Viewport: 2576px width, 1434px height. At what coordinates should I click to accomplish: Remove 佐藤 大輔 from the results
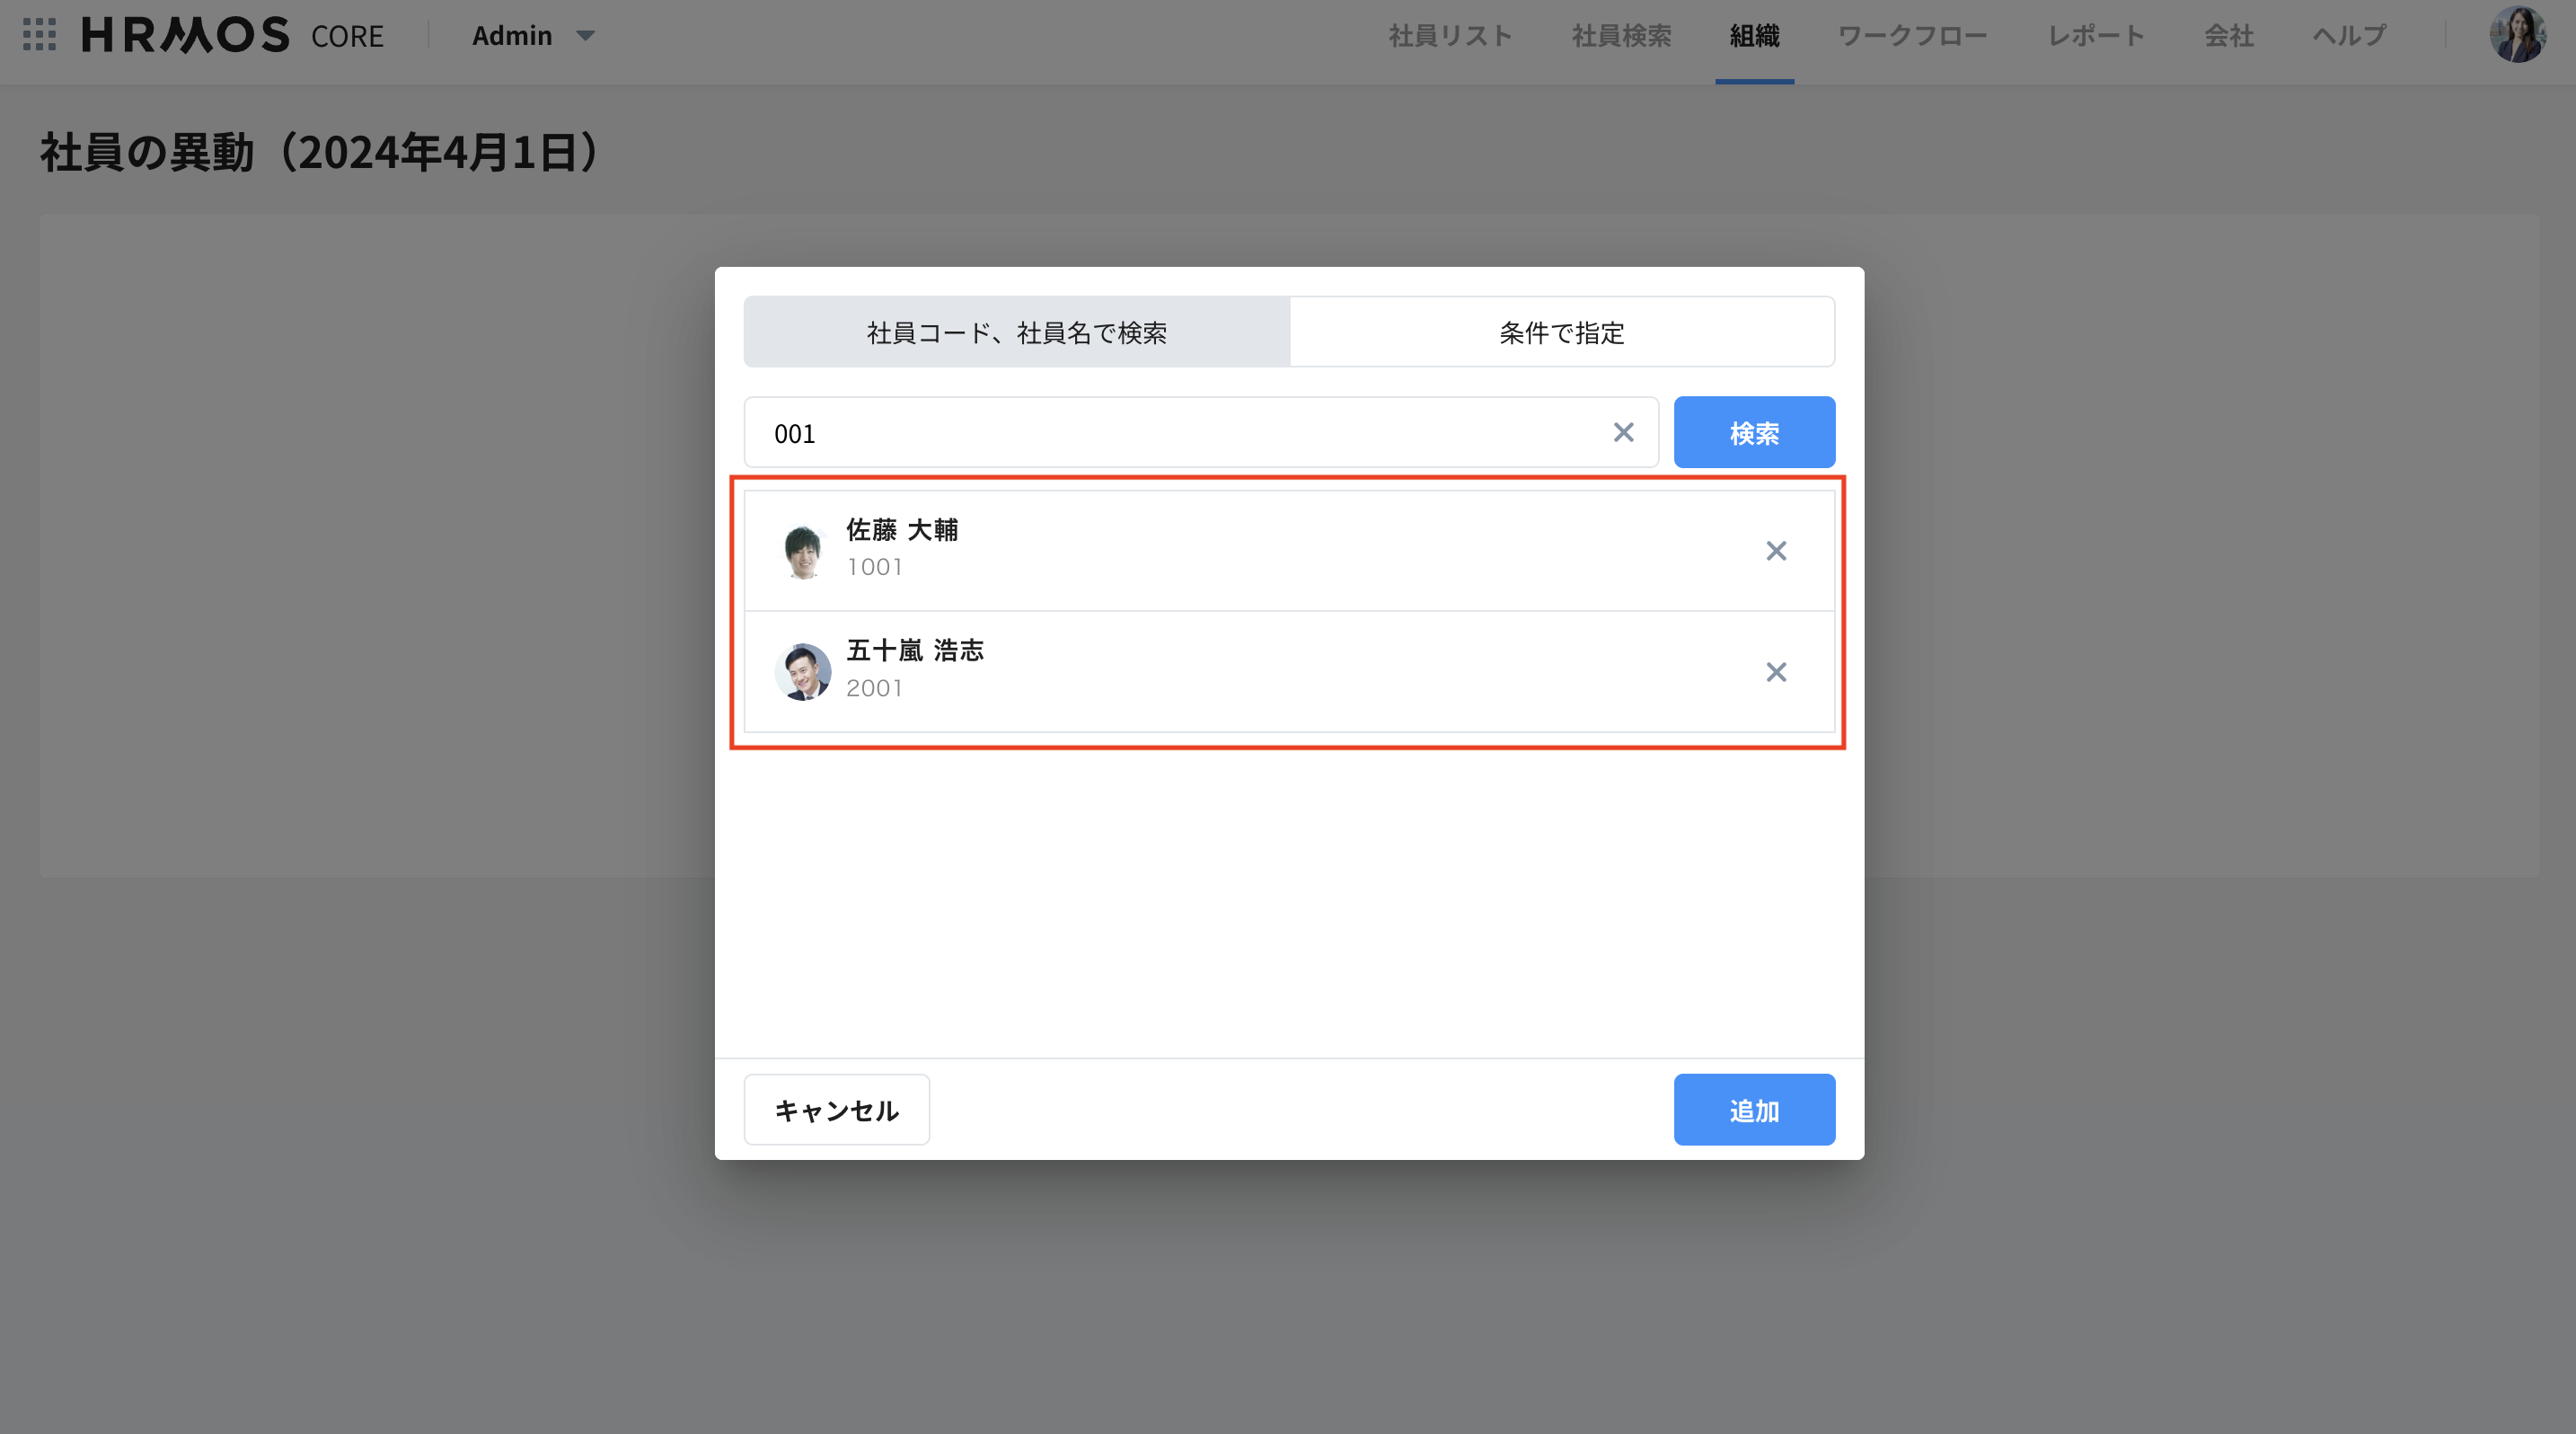[1775, 551]
